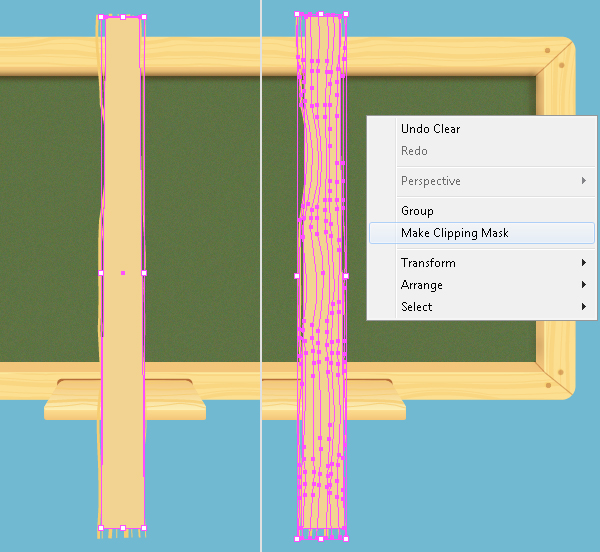This screenshot has width=600, height=552.
Task: Expand the Perspective submenu arrow
Action: (x=584, y=181)
